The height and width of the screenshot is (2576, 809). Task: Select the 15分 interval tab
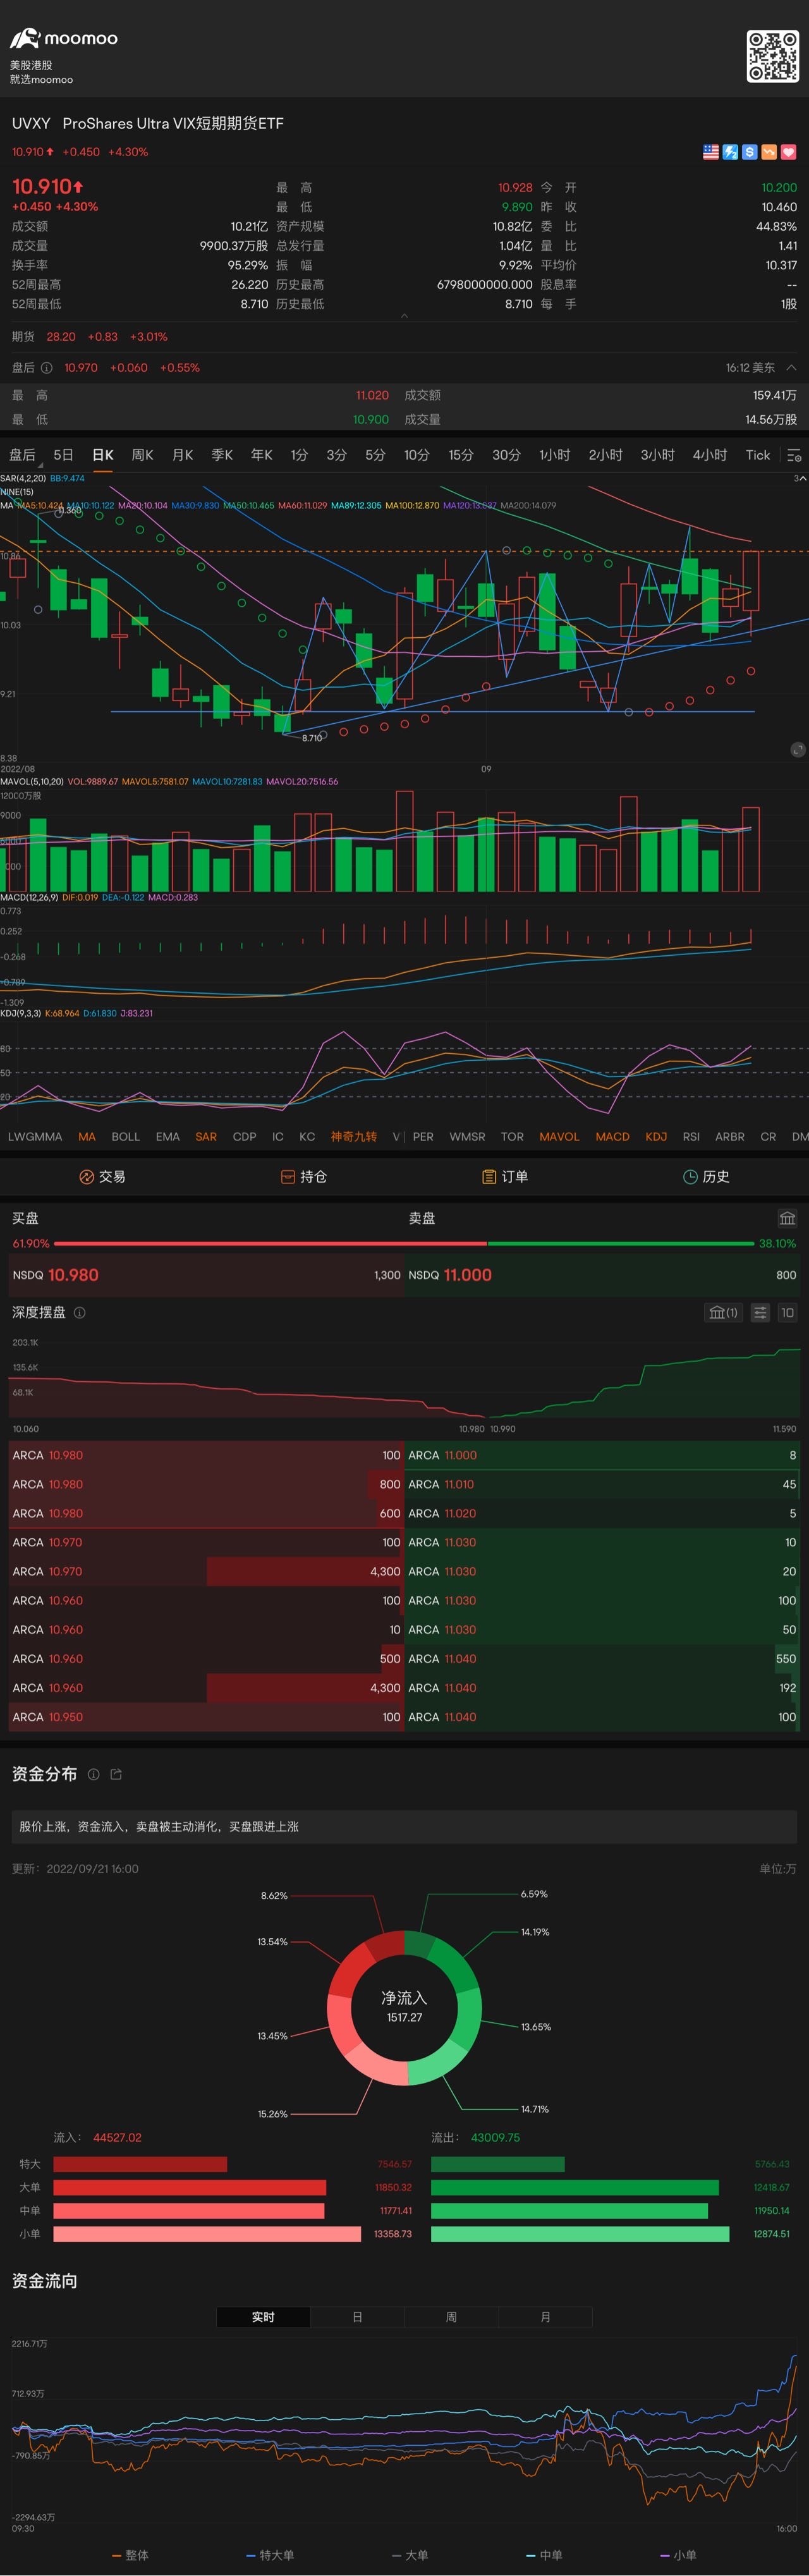[x=461, y=455]
